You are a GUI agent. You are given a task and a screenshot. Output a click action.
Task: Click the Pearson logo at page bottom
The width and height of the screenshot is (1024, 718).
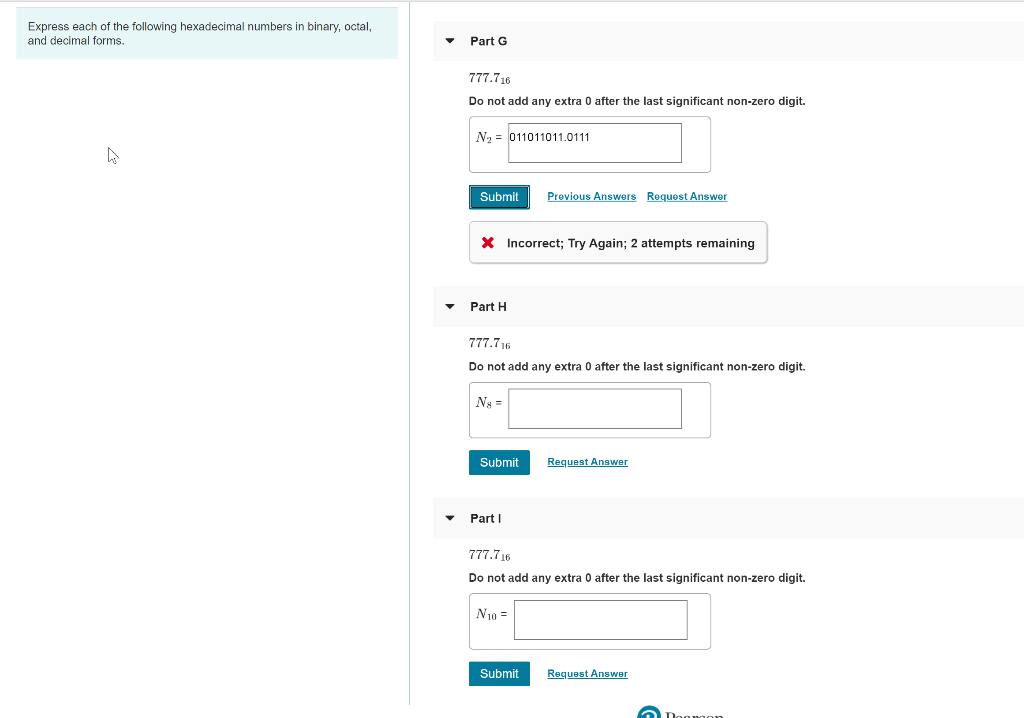click(x=663, y=712)
